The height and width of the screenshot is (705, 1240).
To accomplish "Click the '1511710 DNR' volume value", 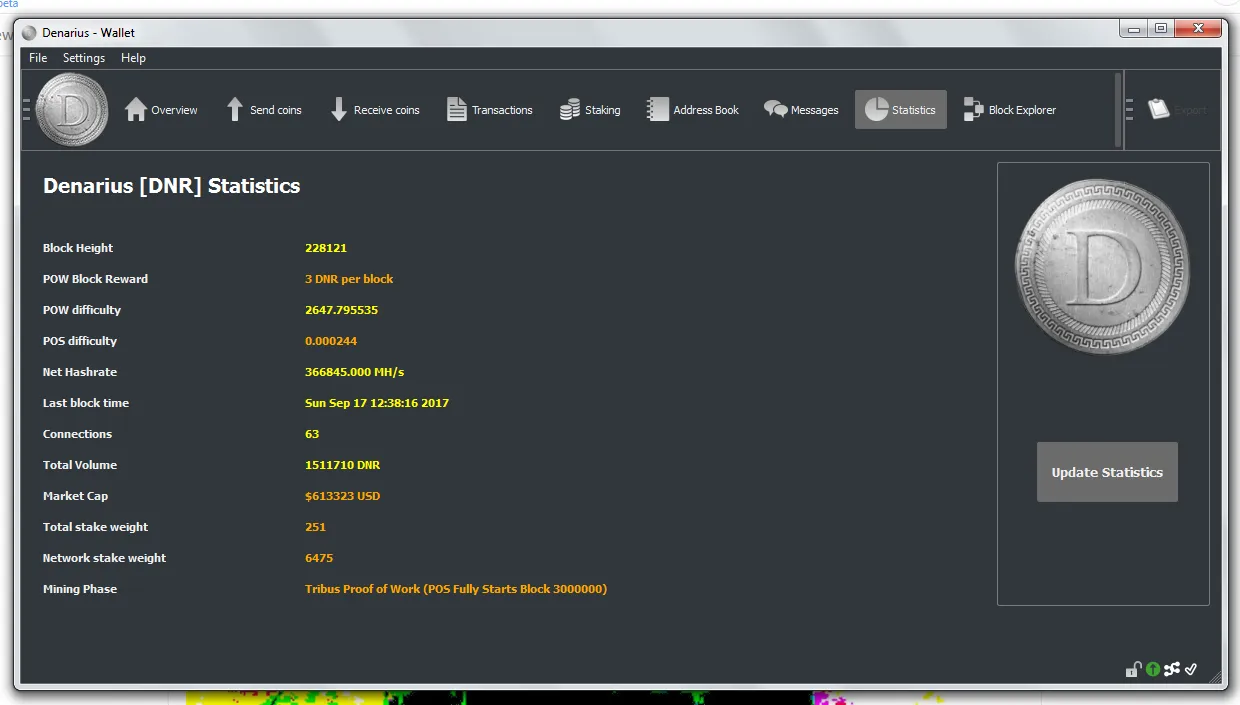I will [x=342, y=465].
